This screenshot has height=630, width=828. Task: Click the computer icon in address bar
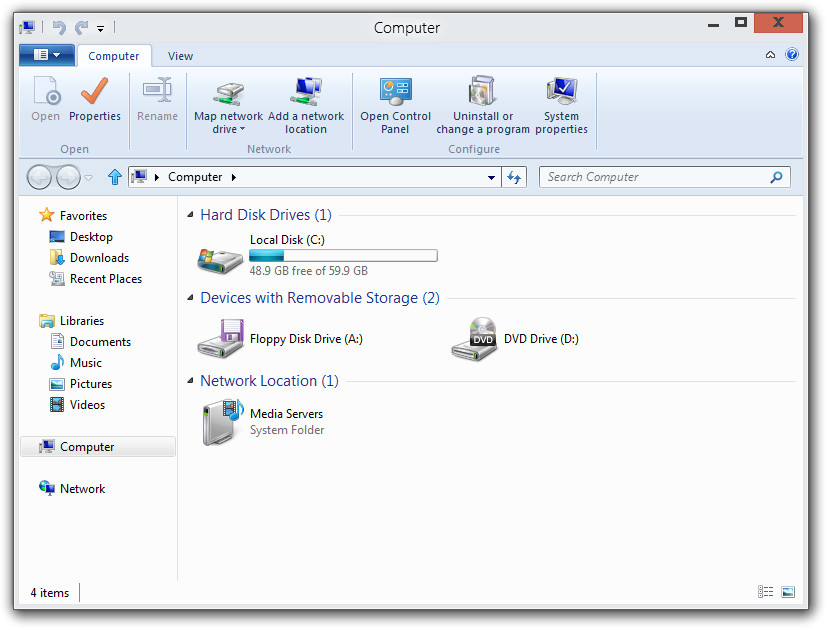[x=139, y=176]
